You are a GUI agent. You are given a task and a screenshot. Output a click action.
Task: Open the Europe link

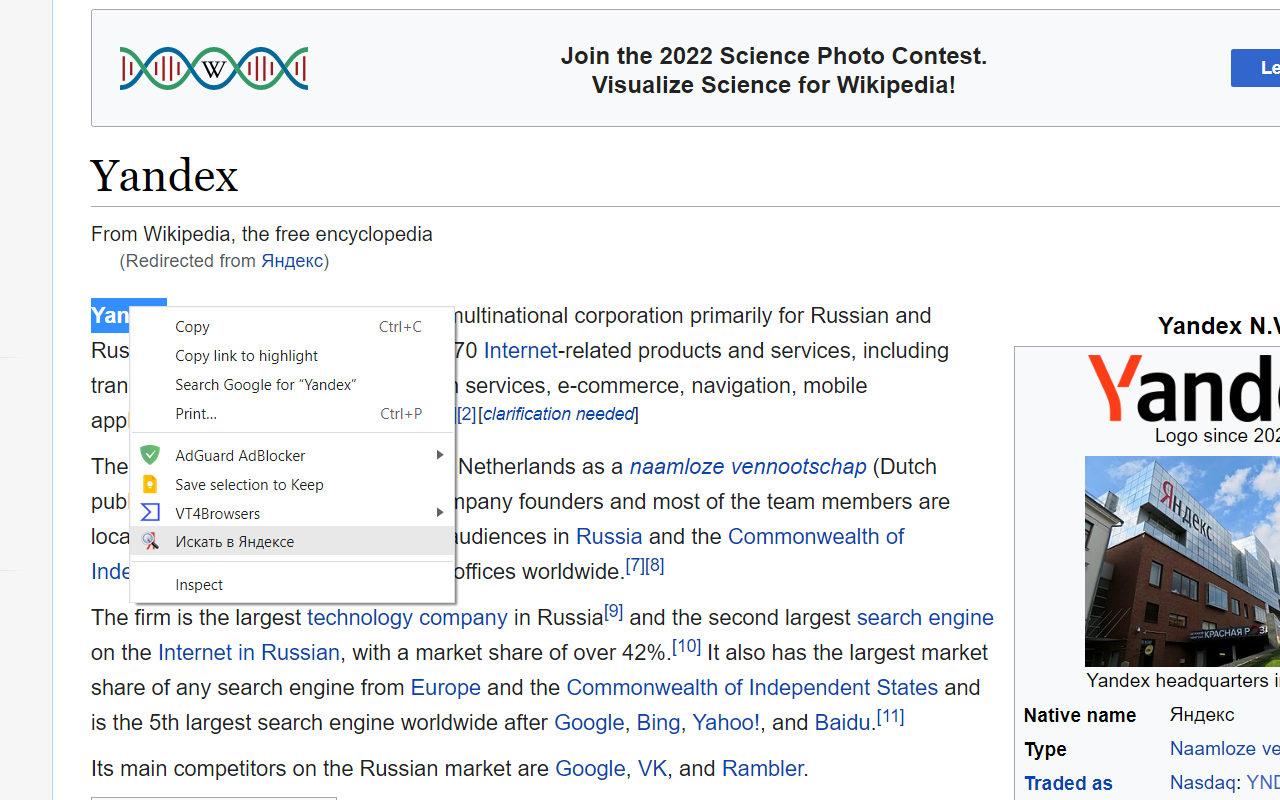click(x=446, y=688)
